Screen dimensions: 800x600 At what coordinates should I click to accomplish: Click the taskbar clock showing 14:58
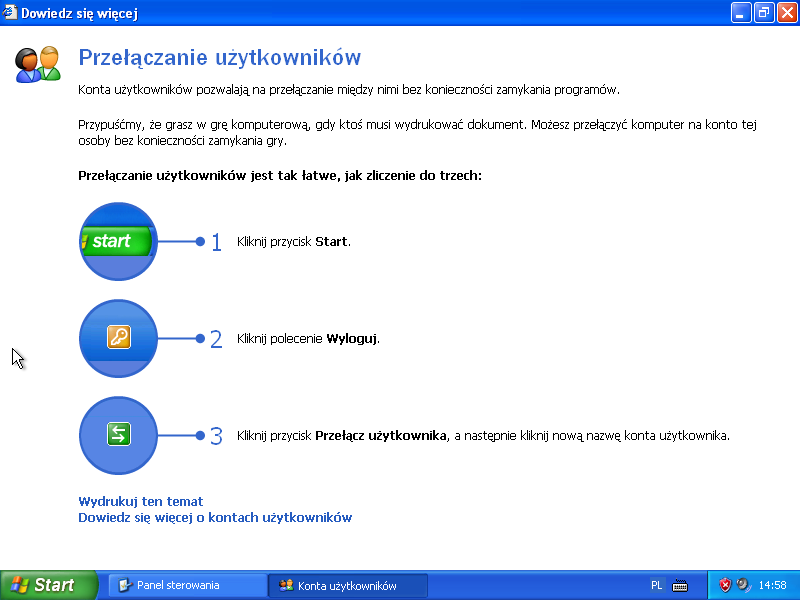click(x=772, y=585)
